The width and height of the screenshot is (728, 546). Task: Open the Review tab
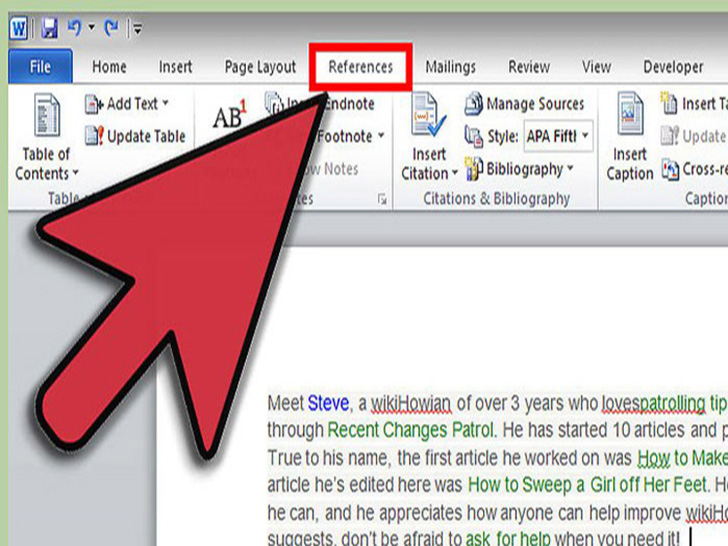pyautogui.click(x=529, y=67)
